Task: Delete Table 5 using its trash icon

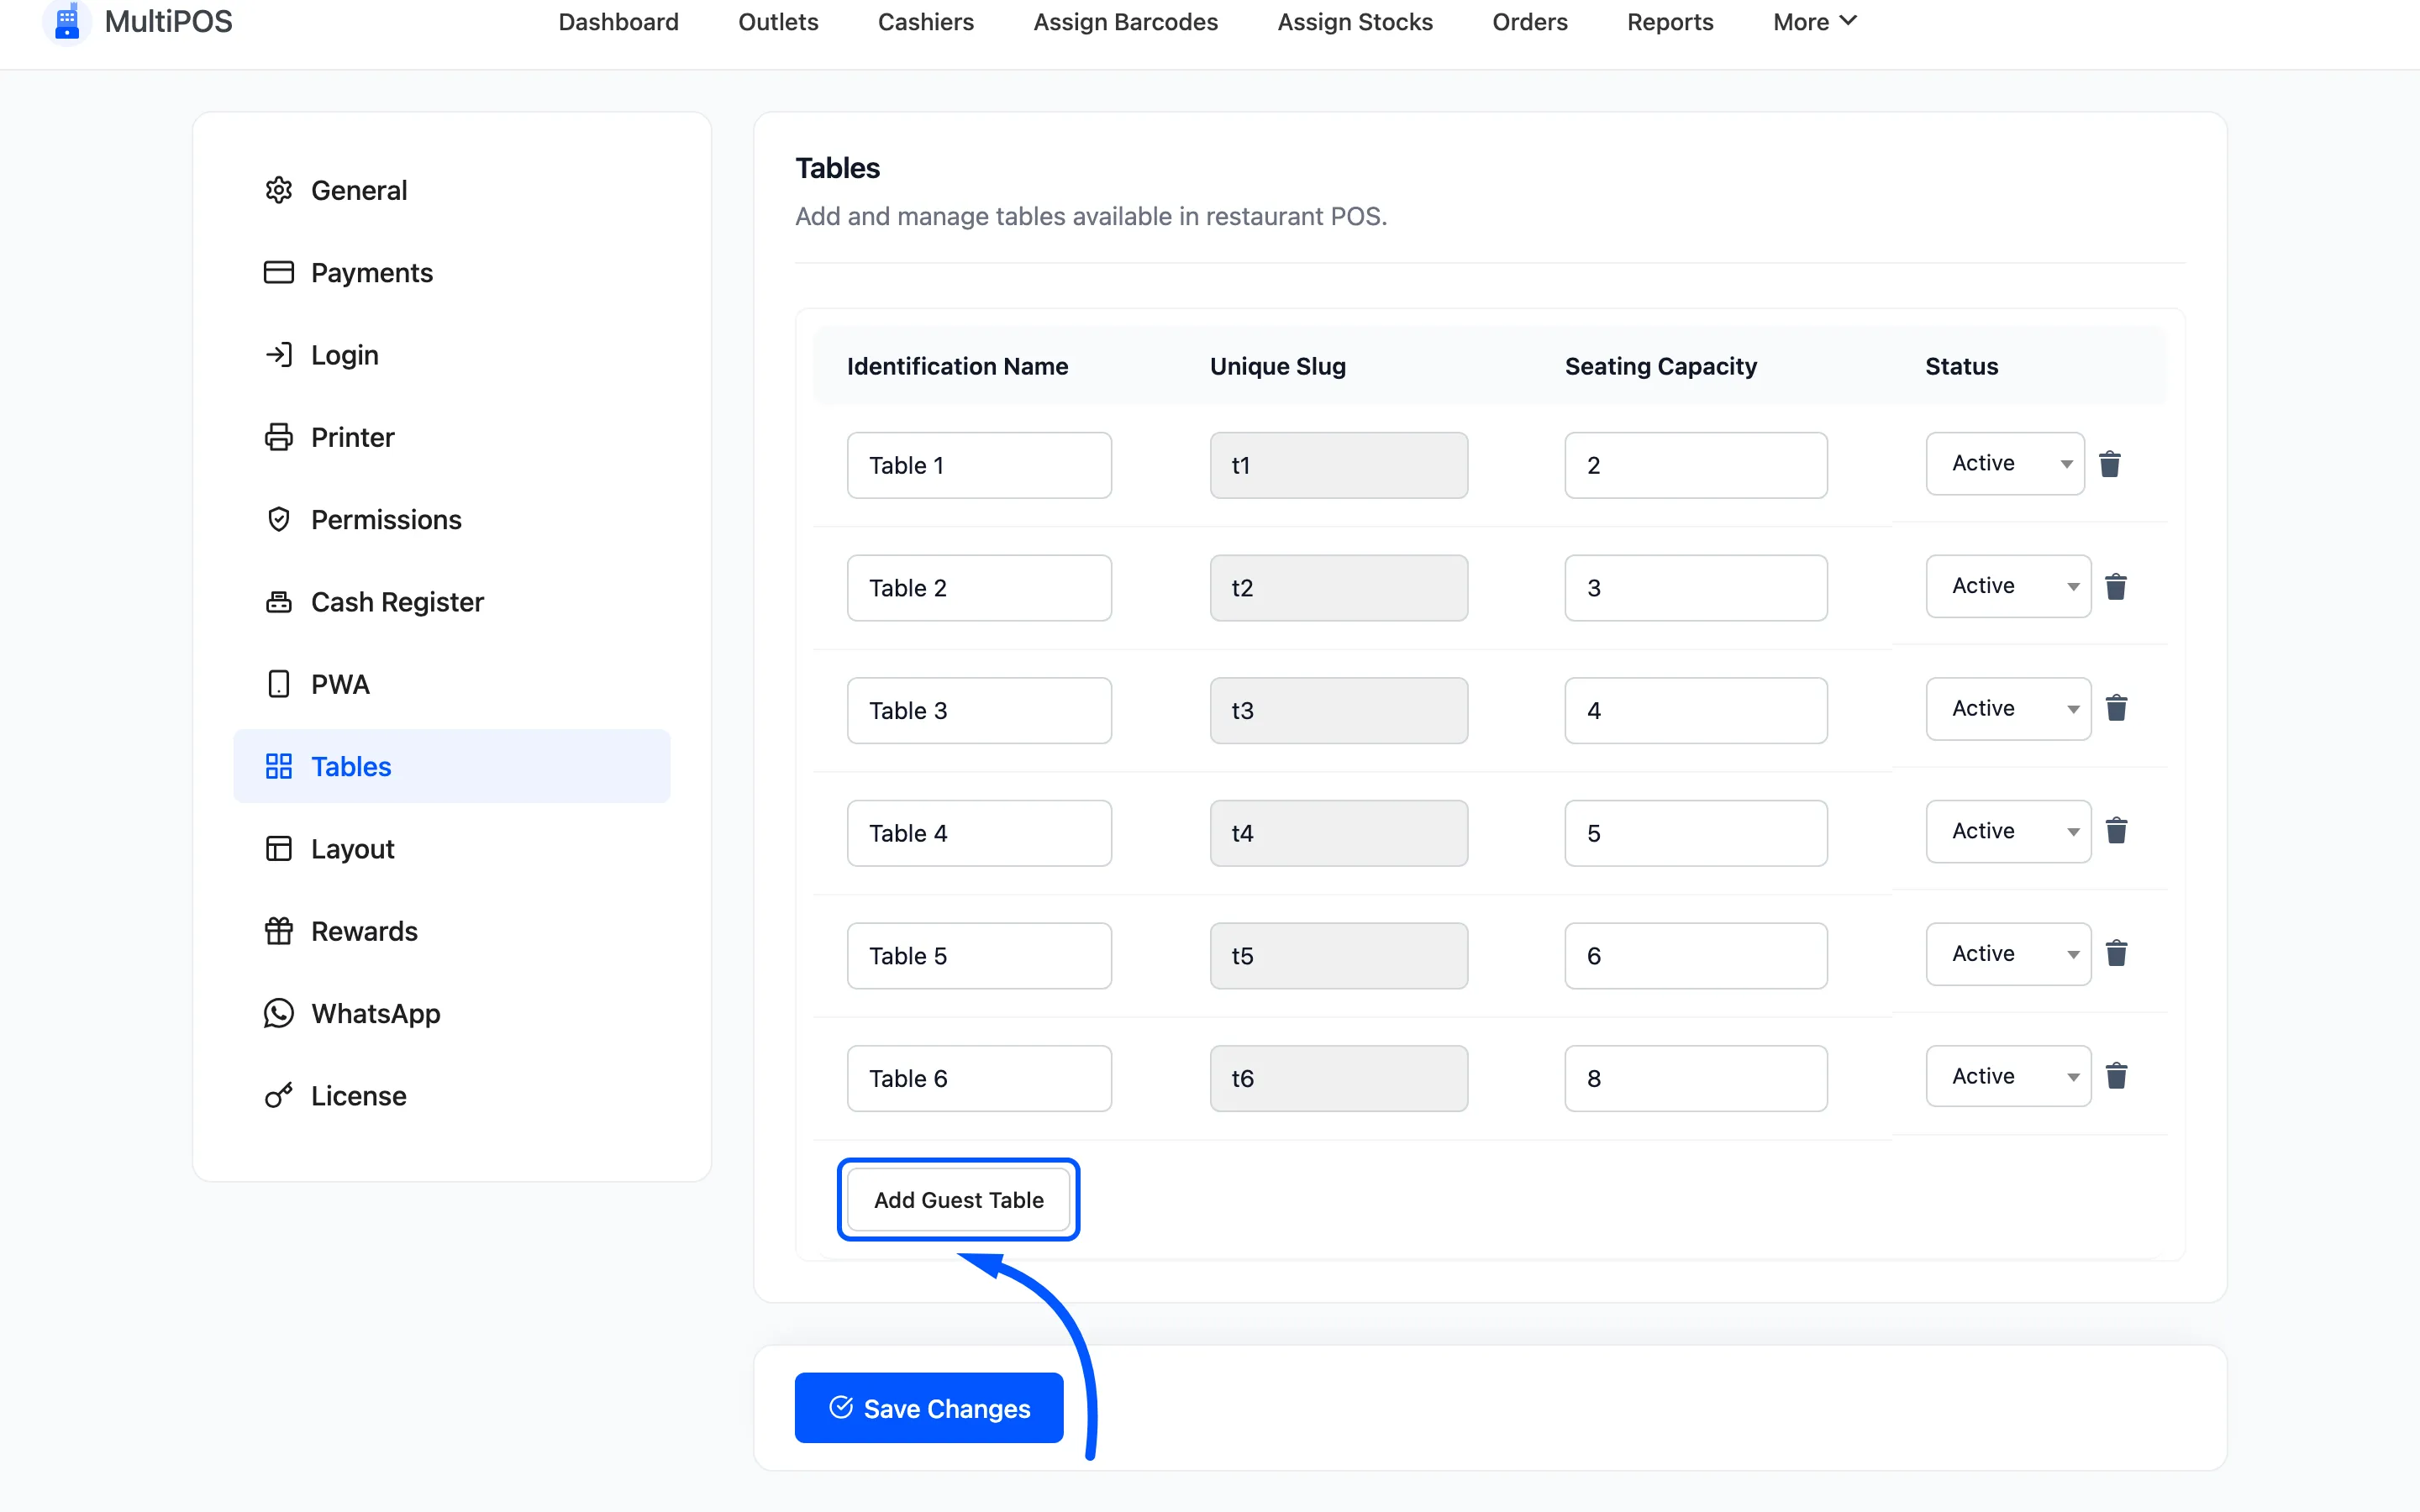Action: tap(2116, 954)
